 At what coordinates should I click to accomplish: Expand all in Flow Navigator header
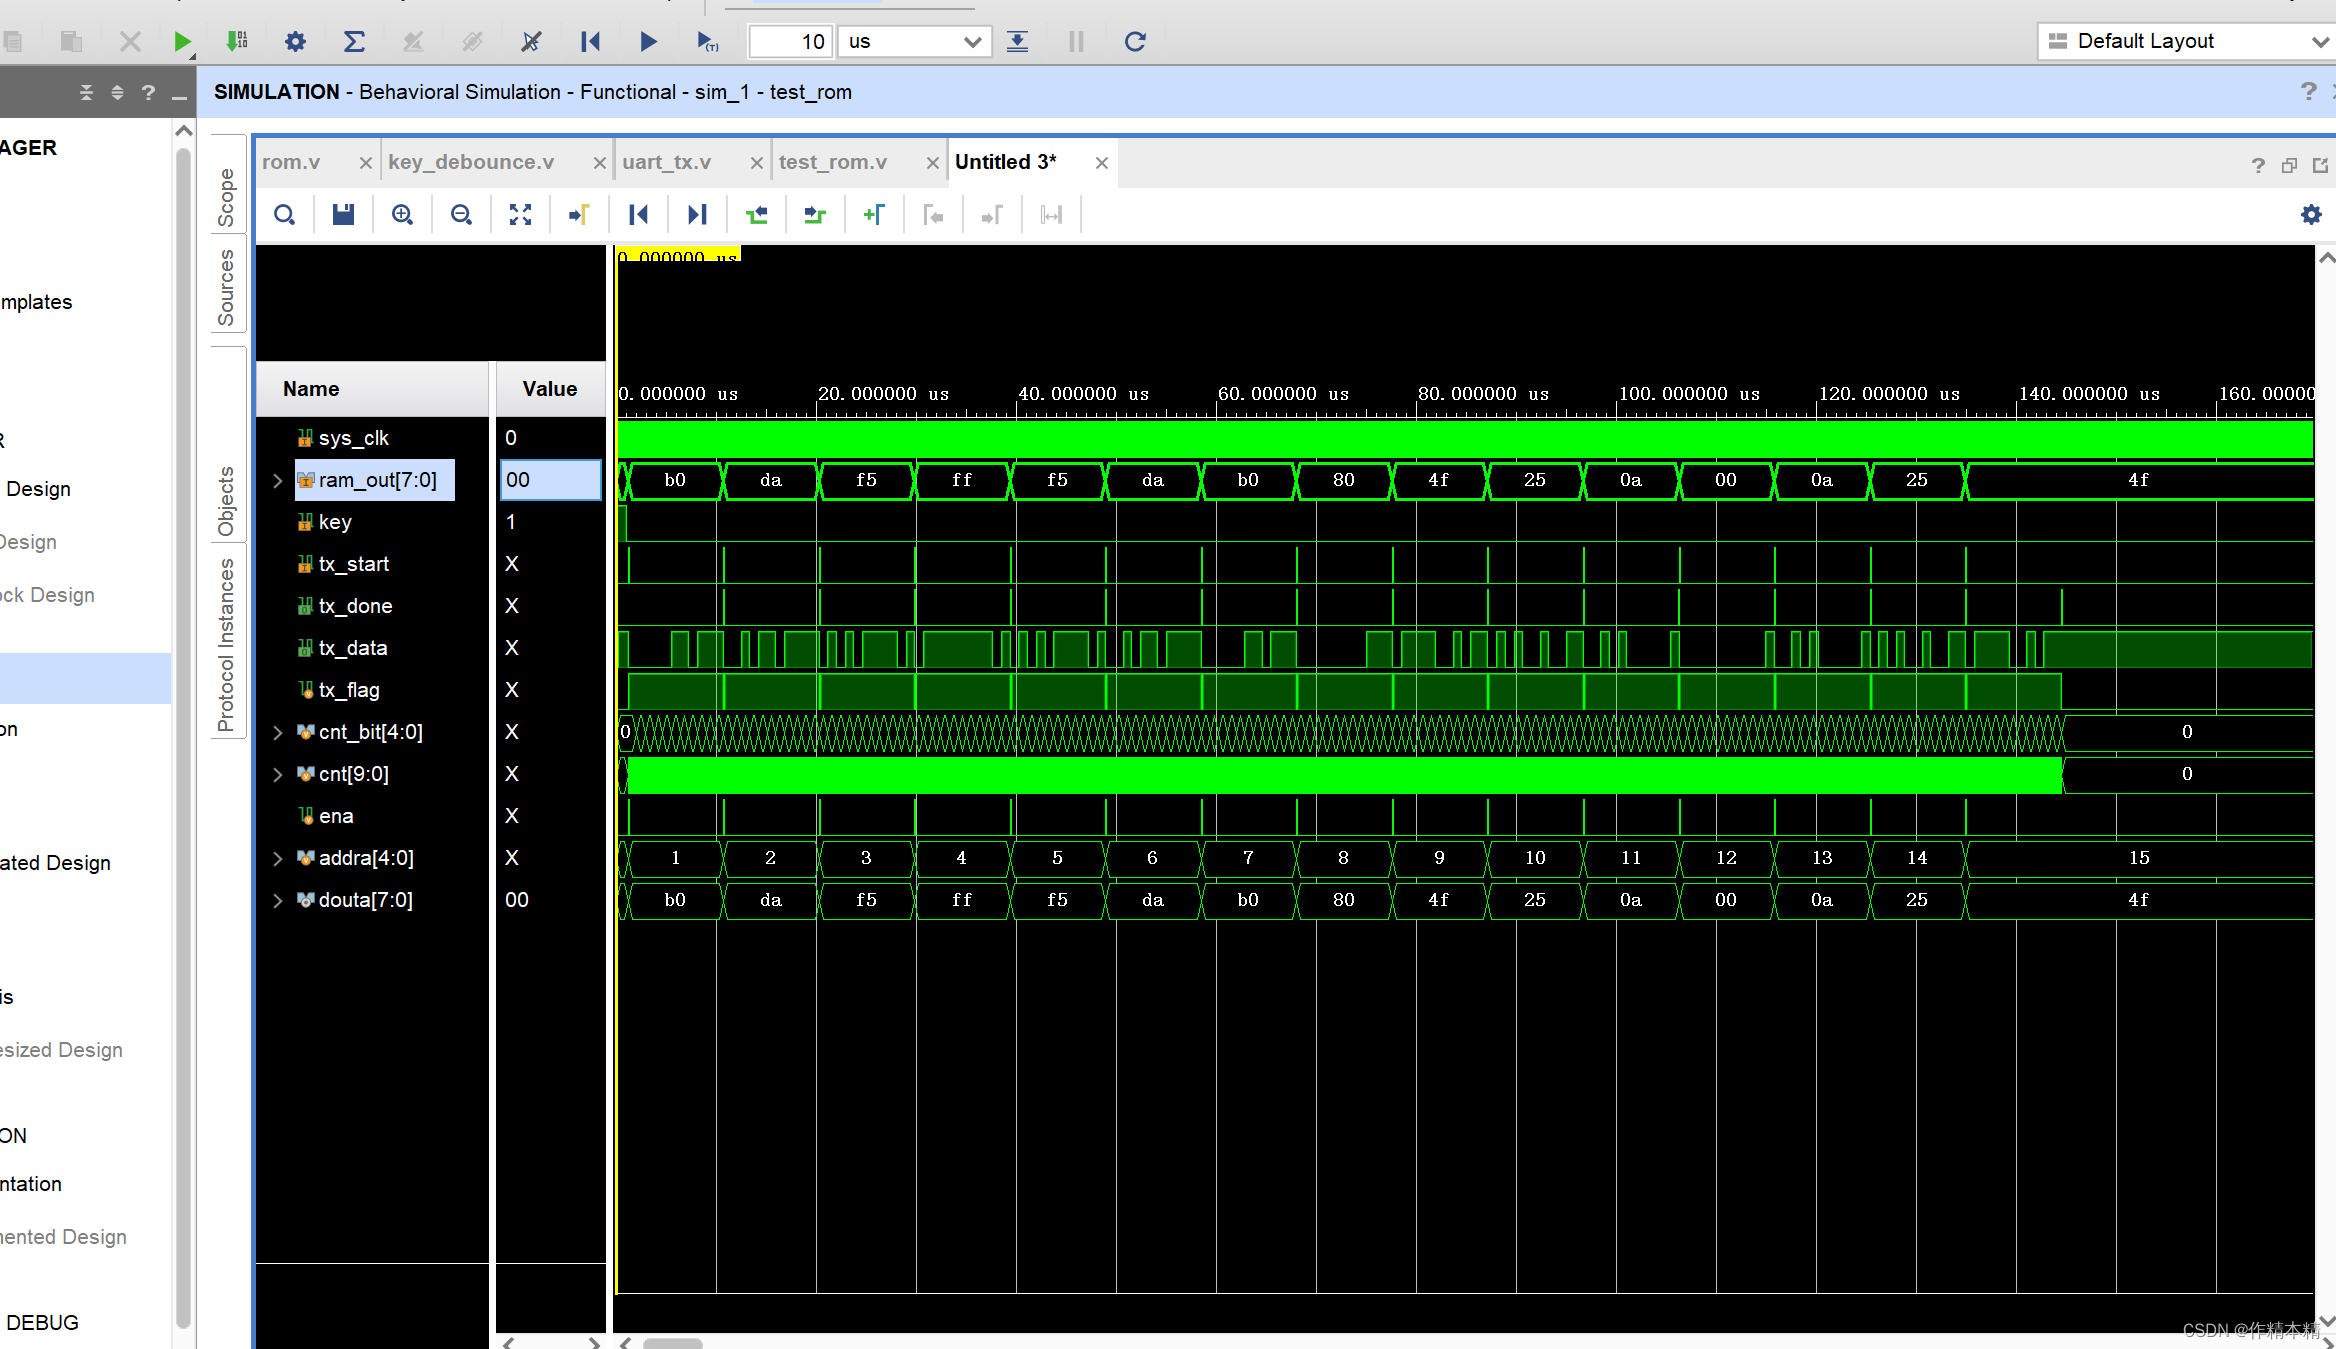(x=117, y=93)
